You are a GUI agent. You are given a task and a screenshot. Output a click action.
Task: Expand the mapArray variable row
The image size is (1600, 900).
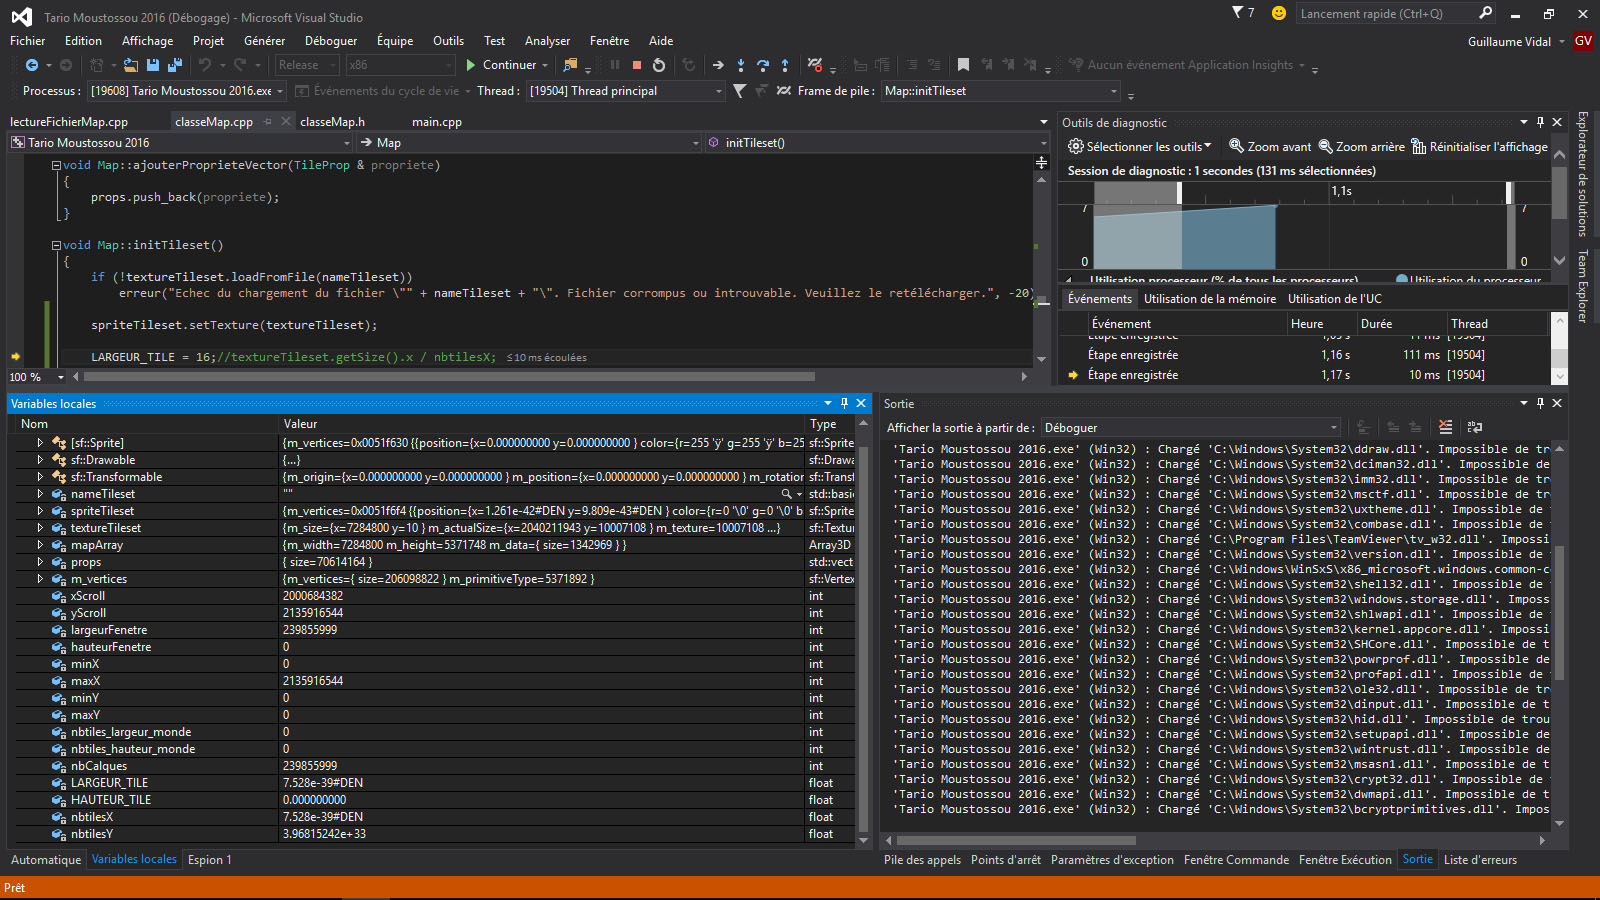pyautogui.click(x=40, y=544)
